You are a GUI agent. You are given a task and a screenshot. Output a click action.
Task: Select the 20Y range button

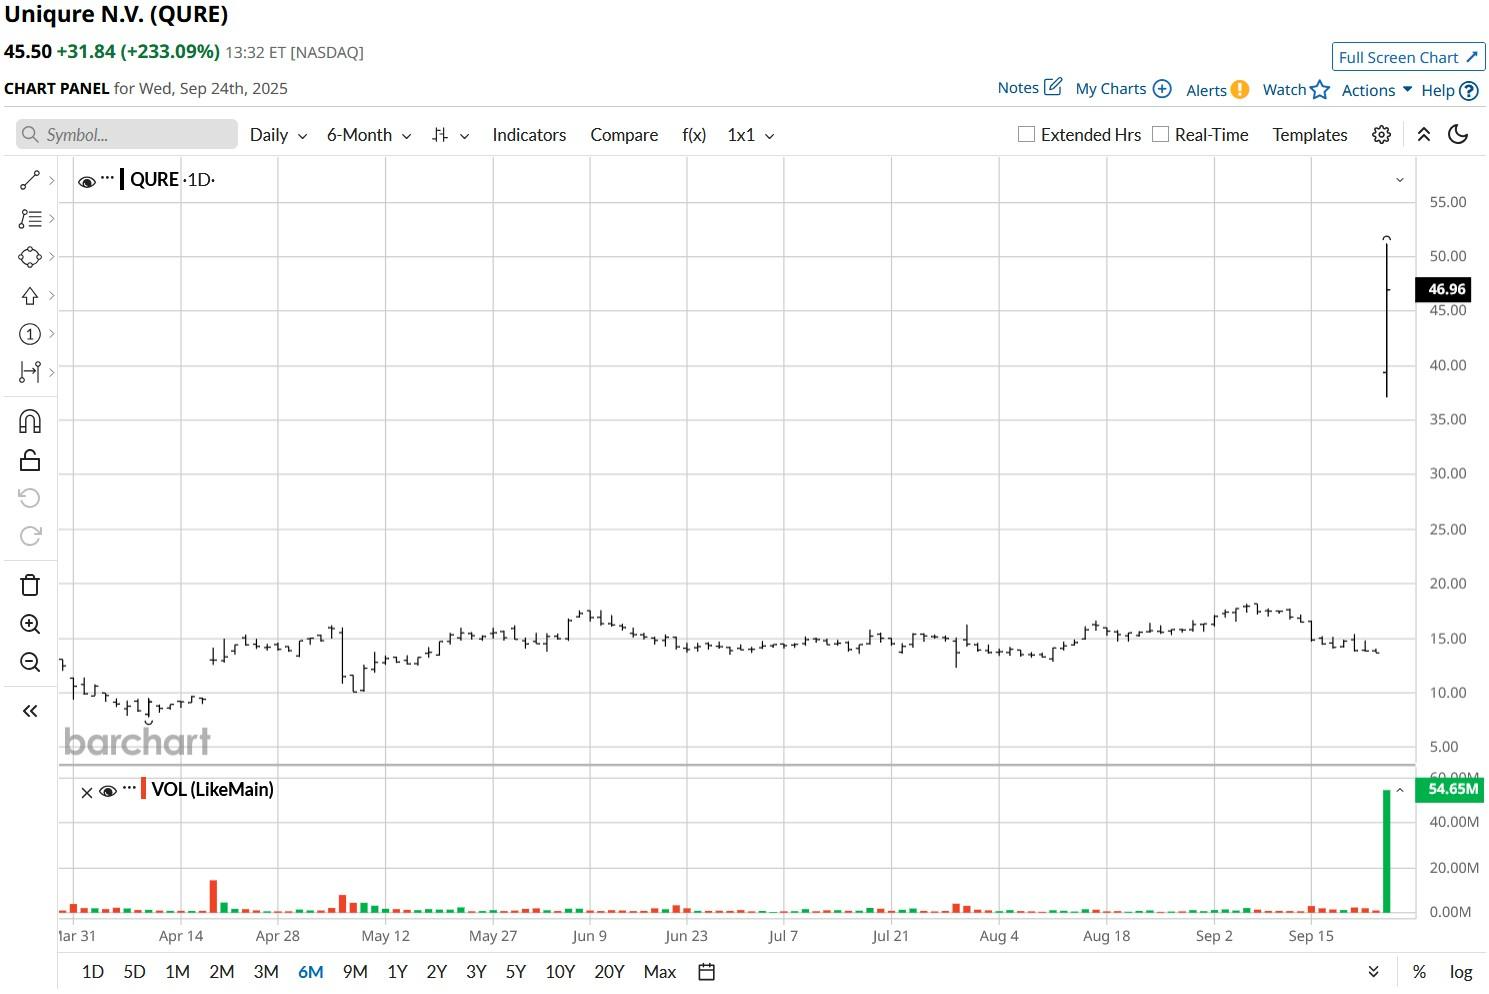click(x=609, y=972)
